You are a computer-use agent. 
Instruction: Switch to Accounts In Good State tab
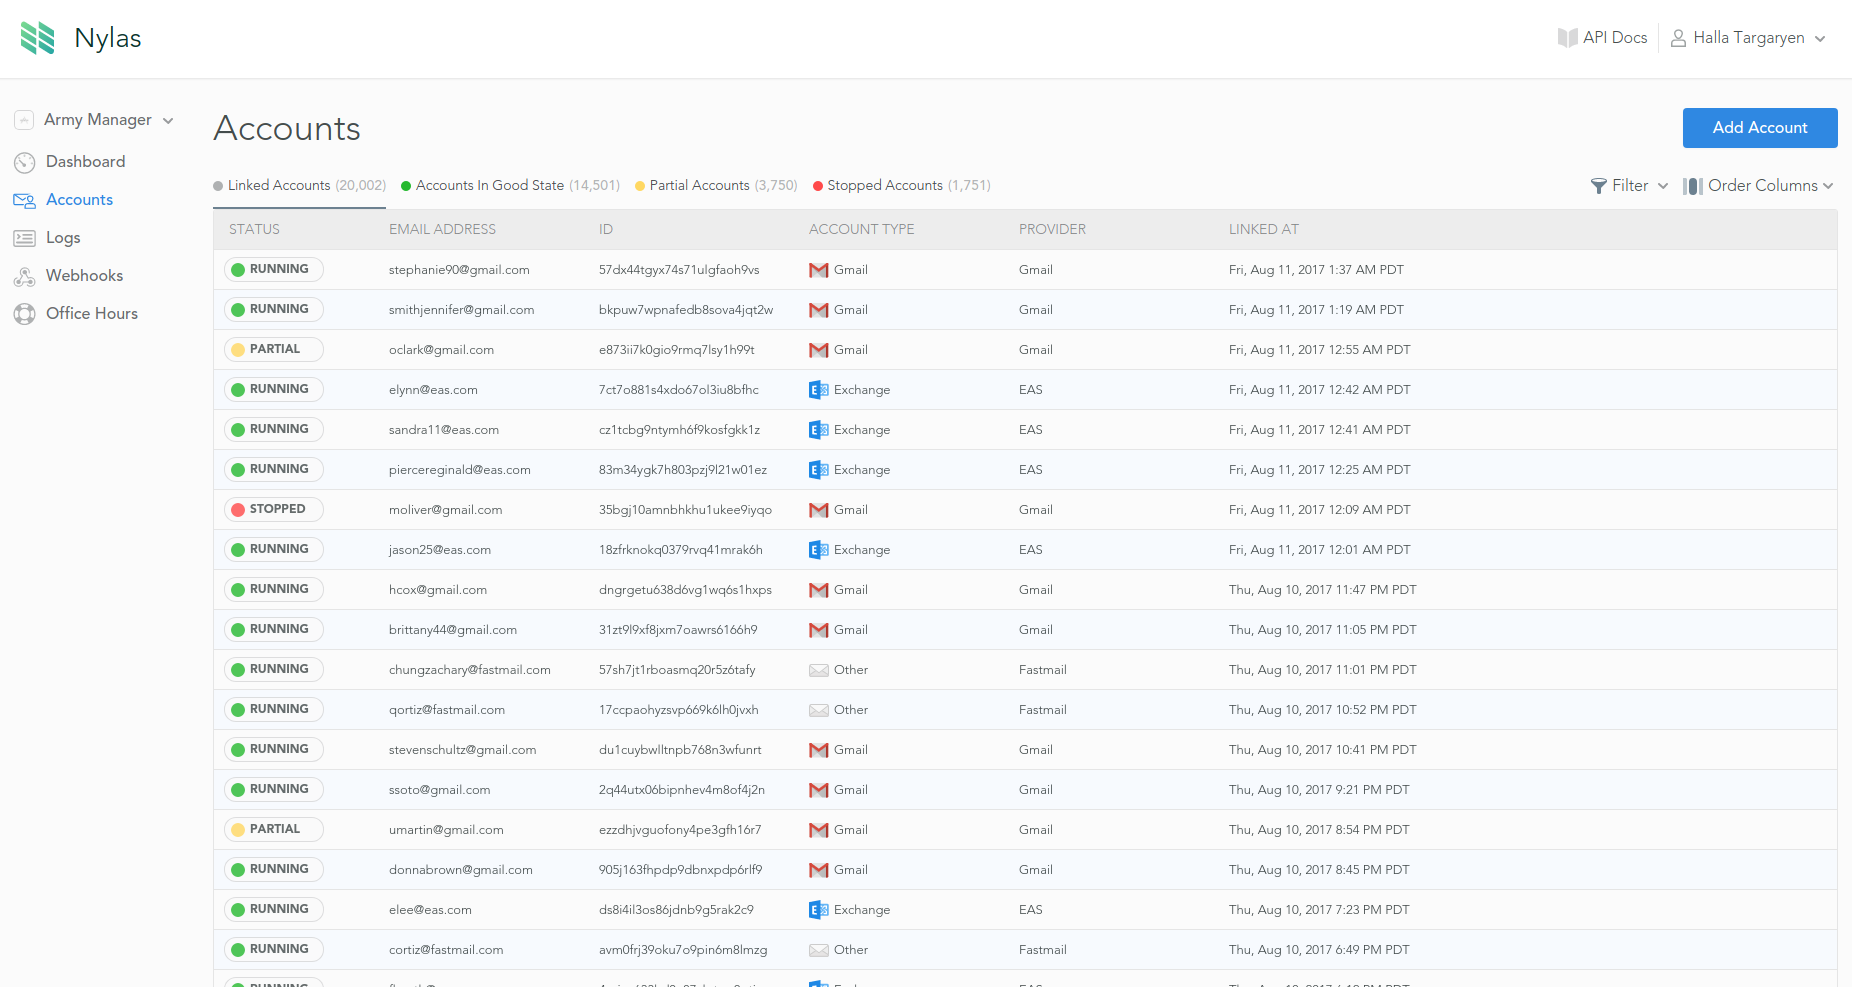click(510, 186)
